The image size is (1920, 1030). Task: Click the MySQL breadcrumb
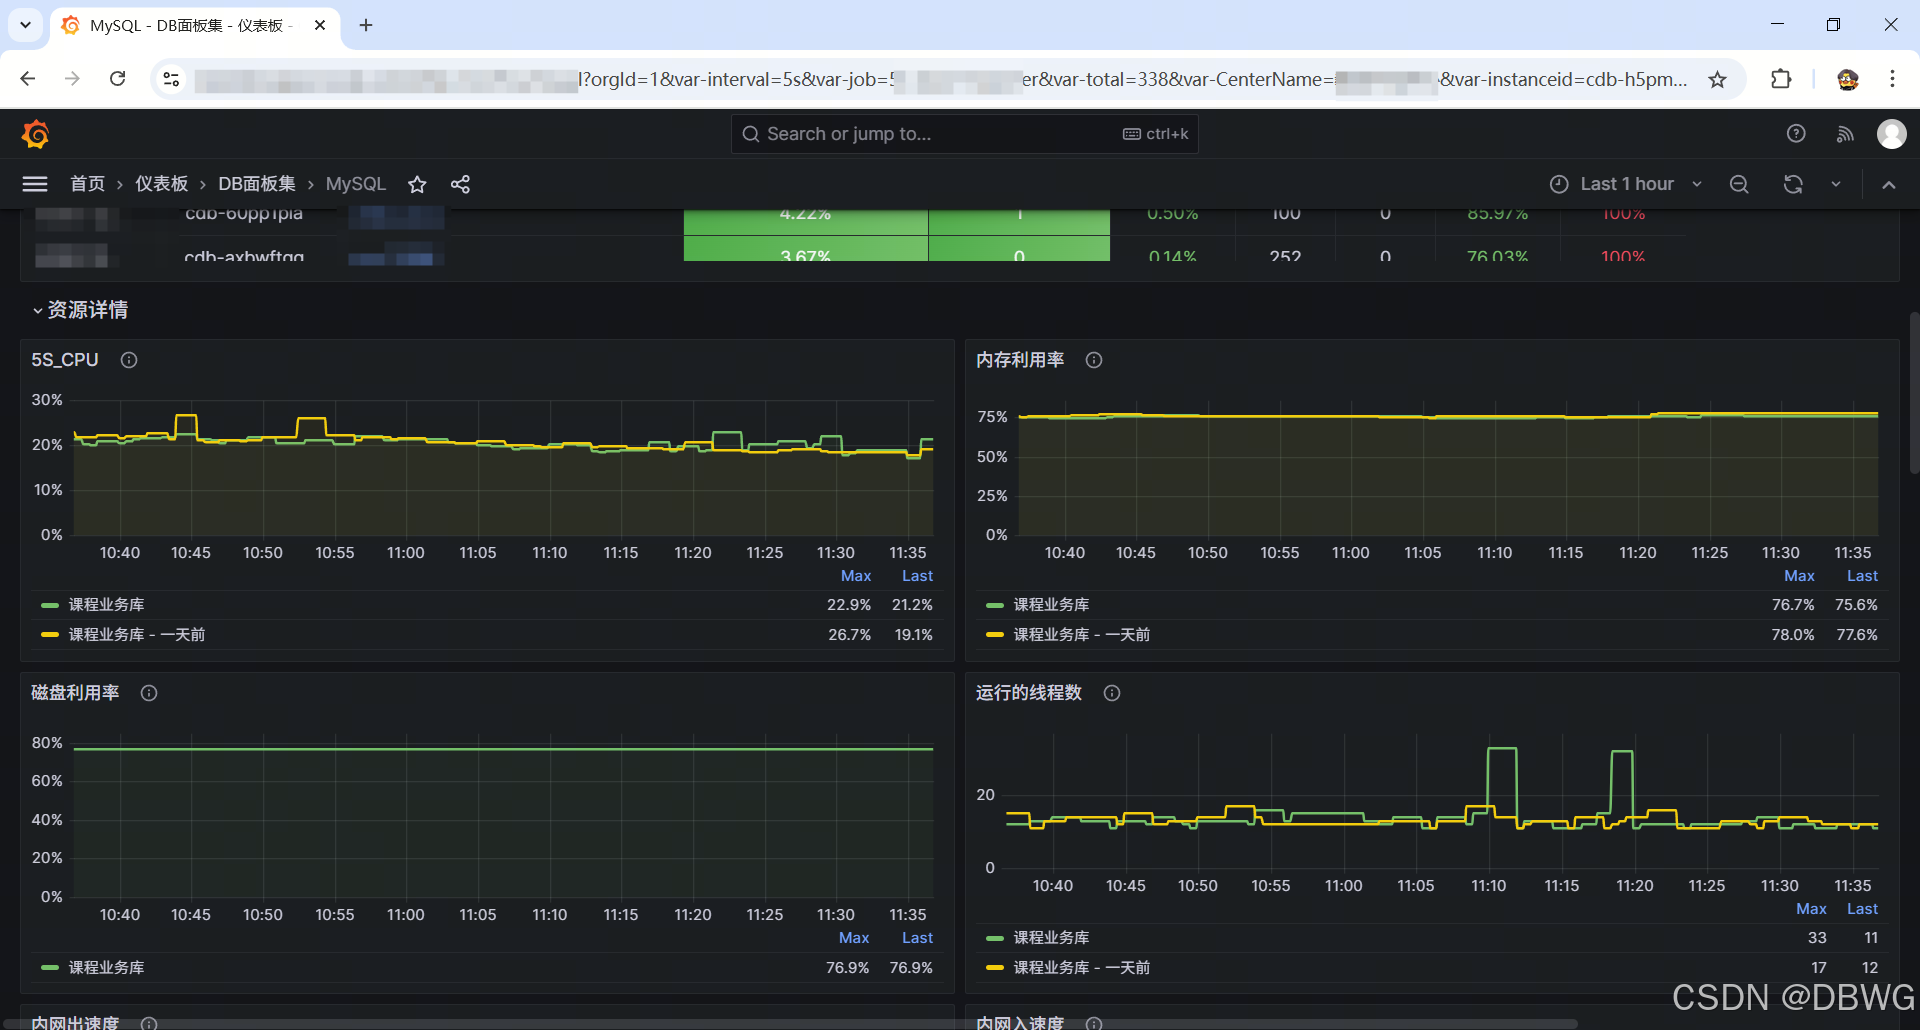(355, 184)
